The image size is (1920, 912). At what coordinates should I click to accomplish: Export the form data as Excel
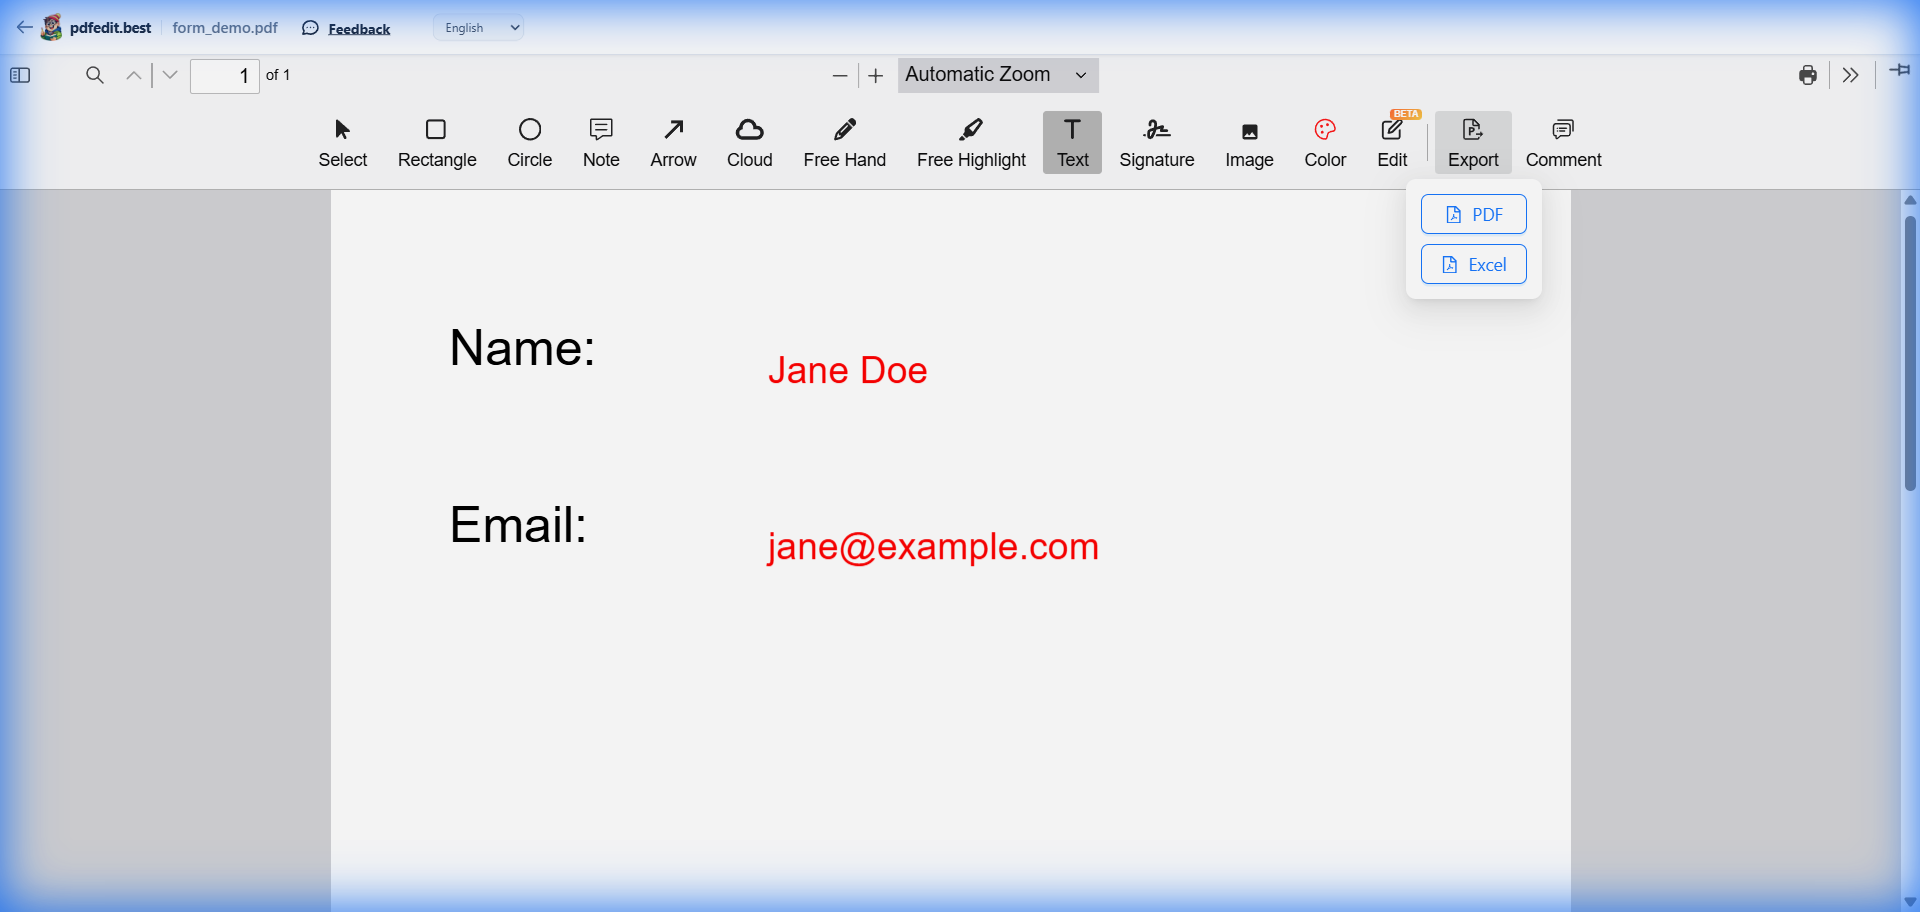(x=1474, y=264)
